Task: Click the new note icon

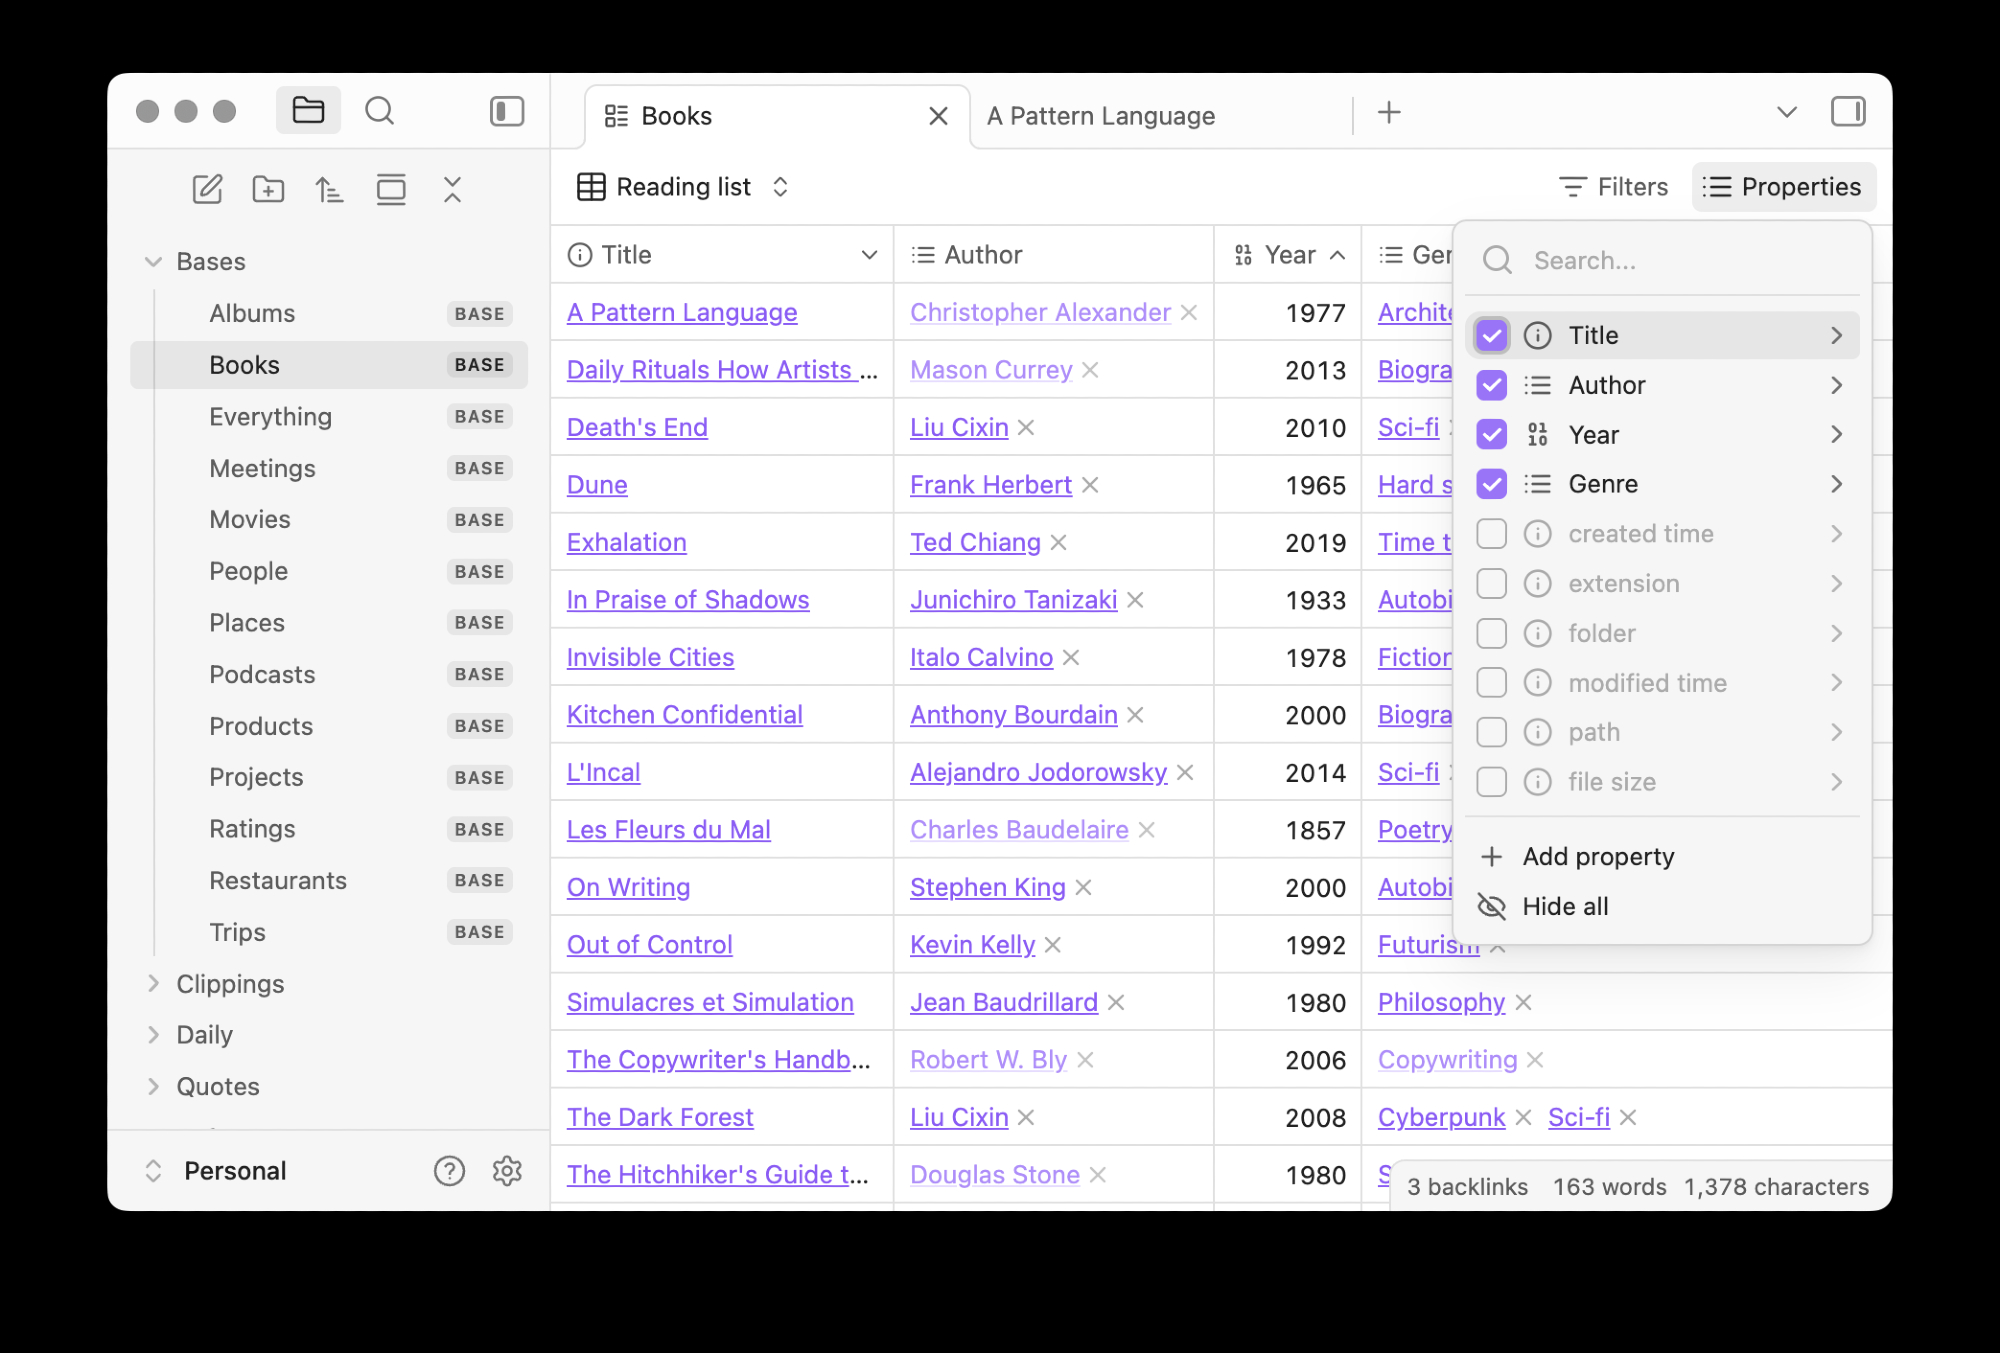Action: point(207,189)
